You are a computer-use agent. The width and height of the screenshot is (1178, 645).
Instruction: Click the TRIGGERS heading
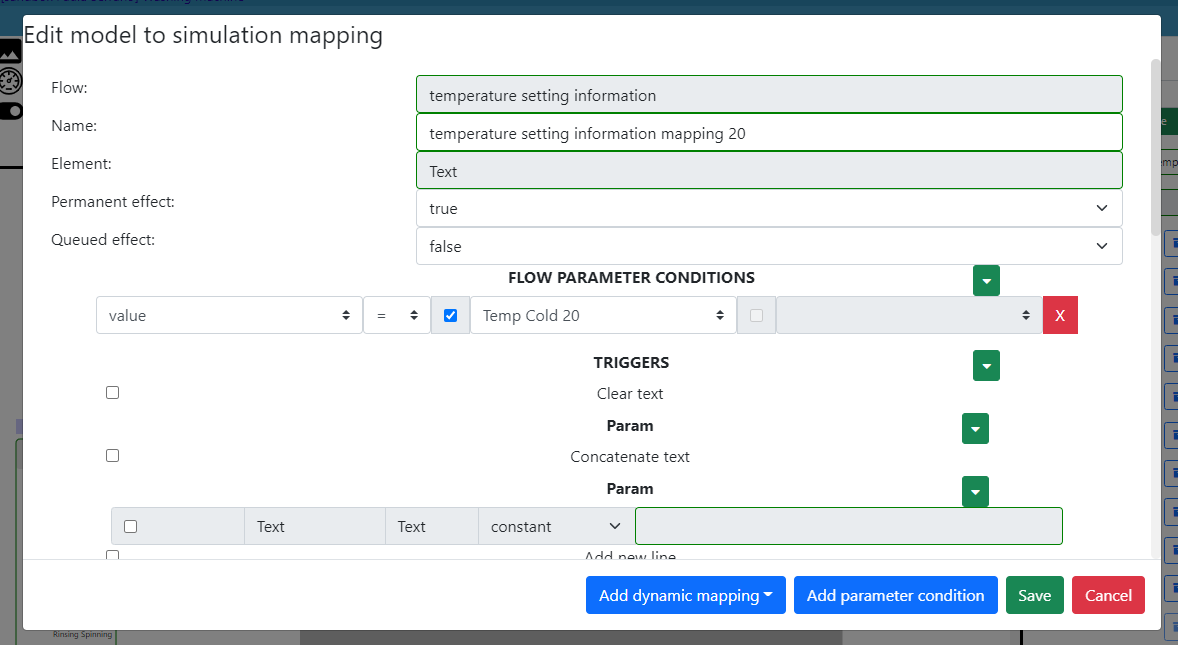[x=631, y=363]
